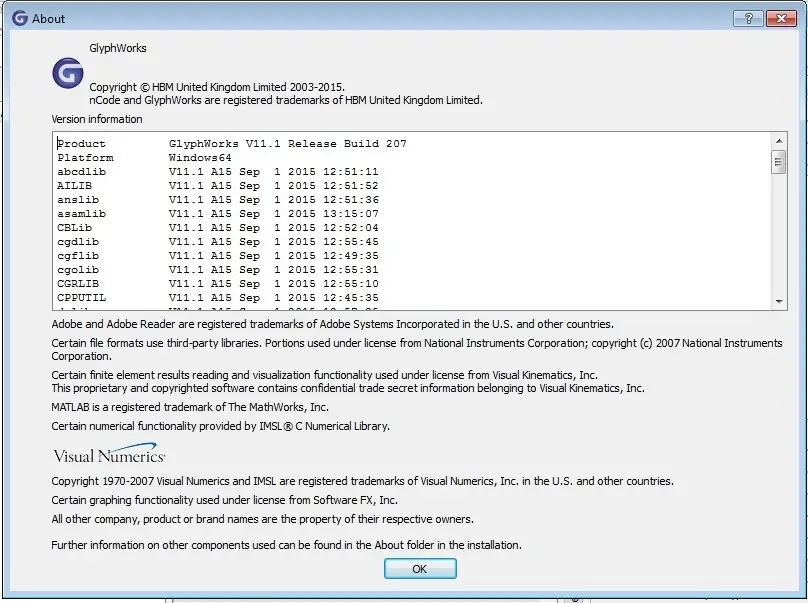
Task: Select the cgdlib version row
Action: click(x=217, y=242)
